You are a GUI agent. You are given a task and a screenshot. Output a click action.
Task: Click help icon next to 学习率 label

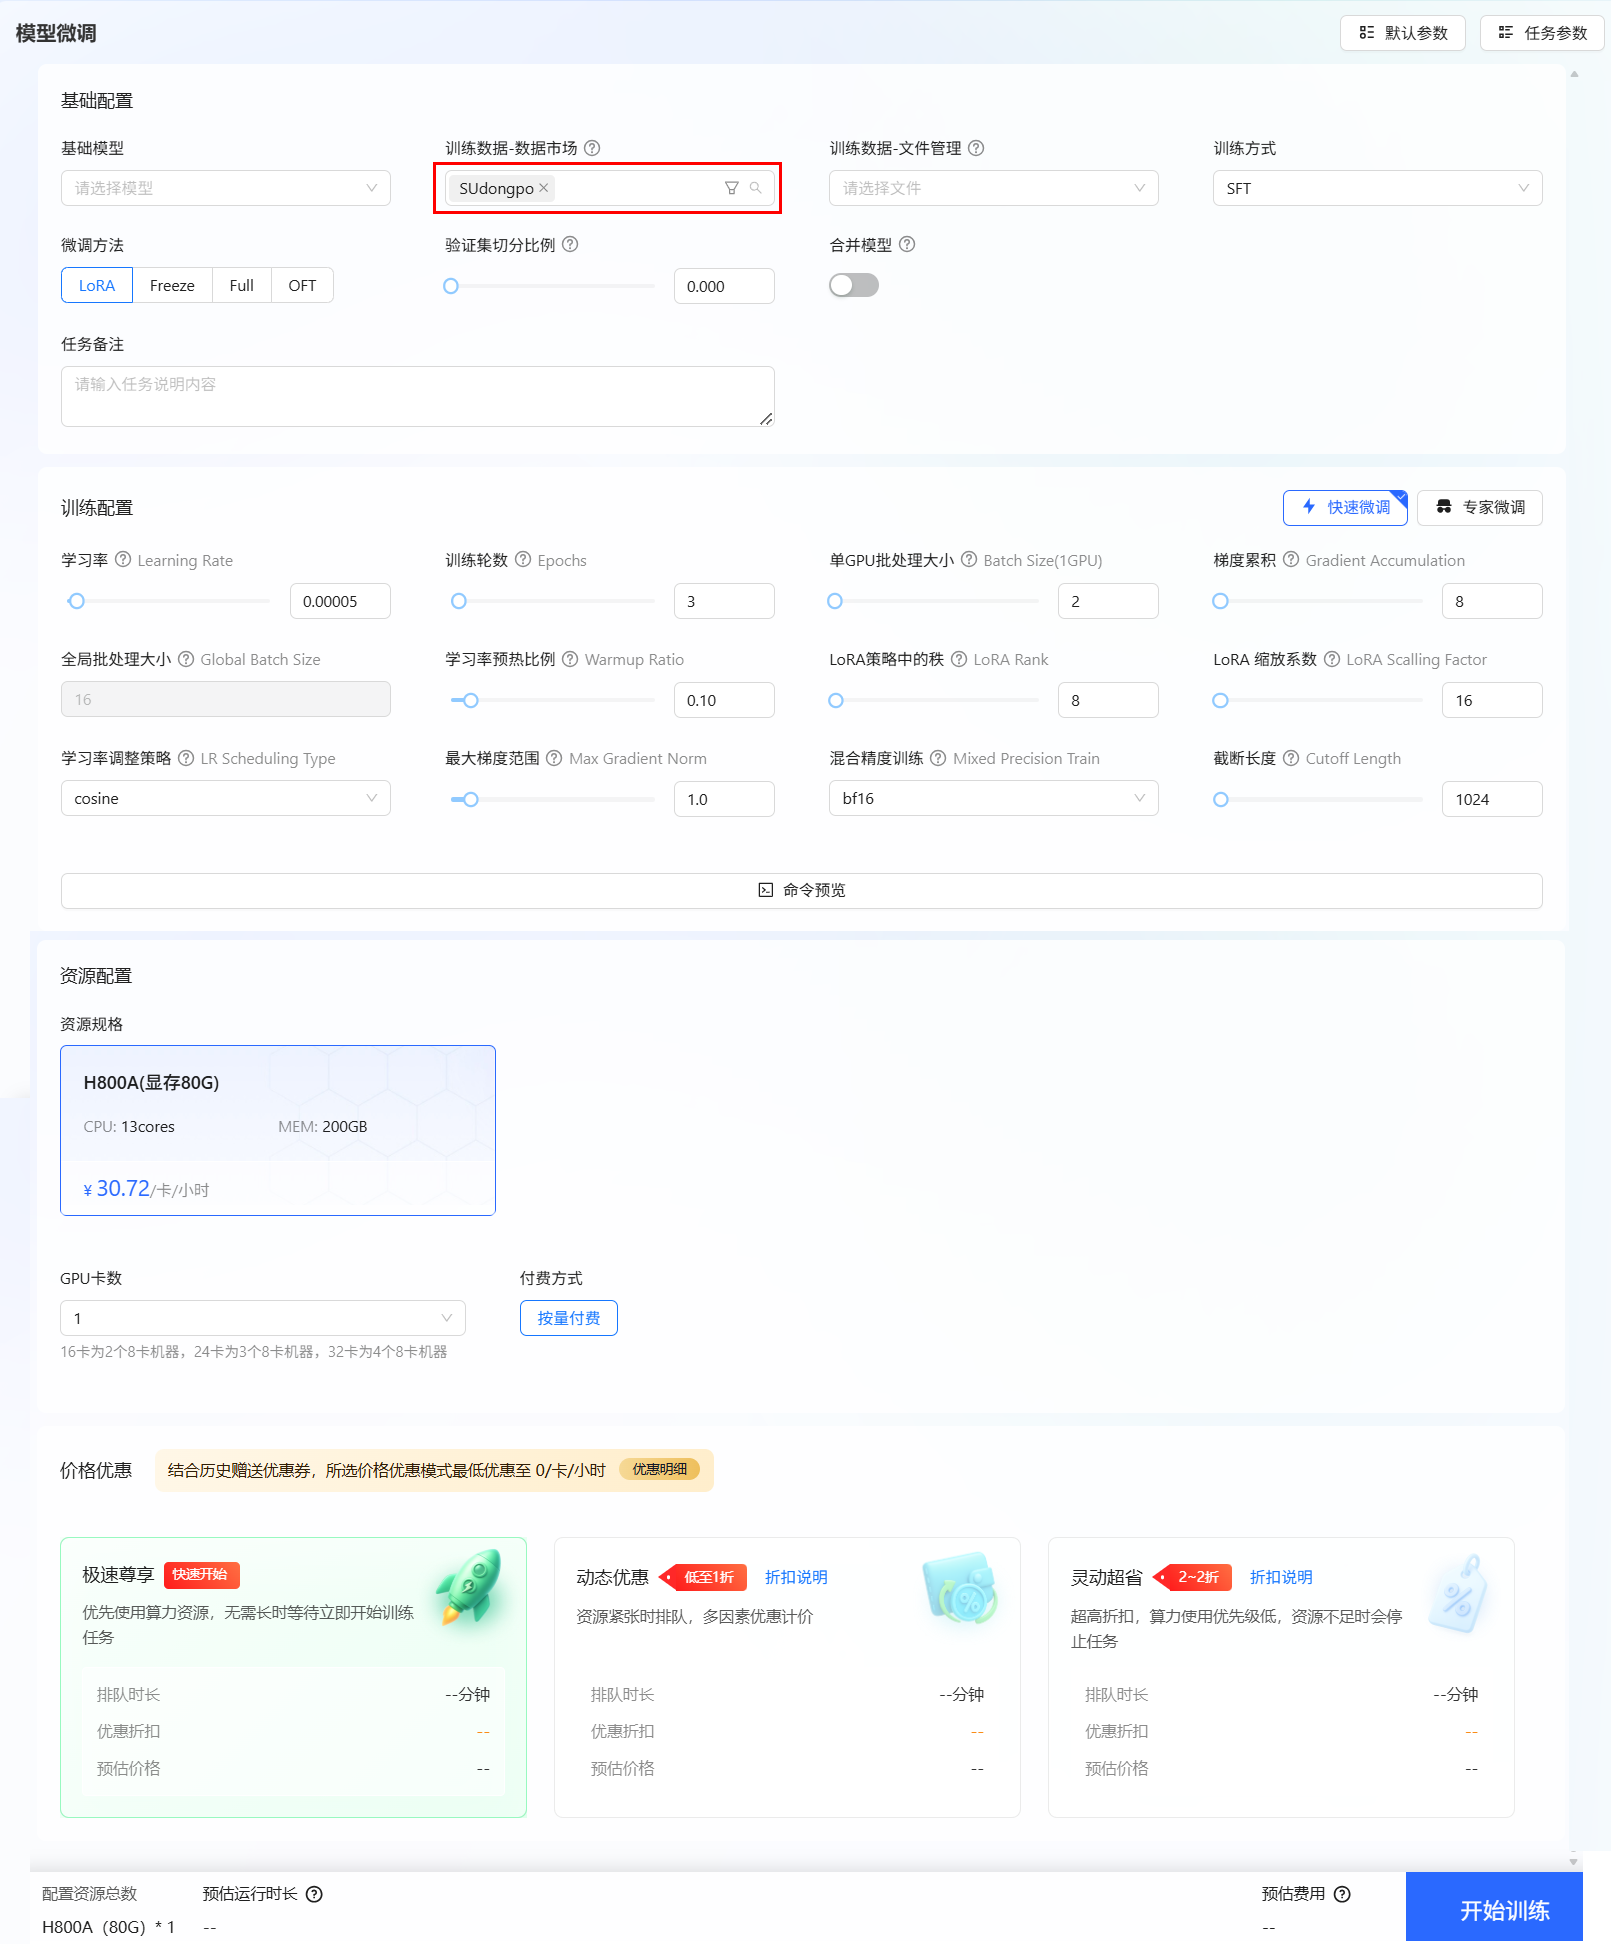(123, 560)
